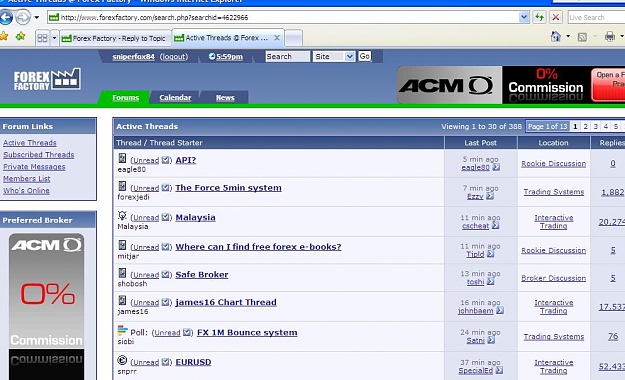Click the post icon beside API? thread
The width and height of the screenshot is (625, 380).
(x=122, y=158)
